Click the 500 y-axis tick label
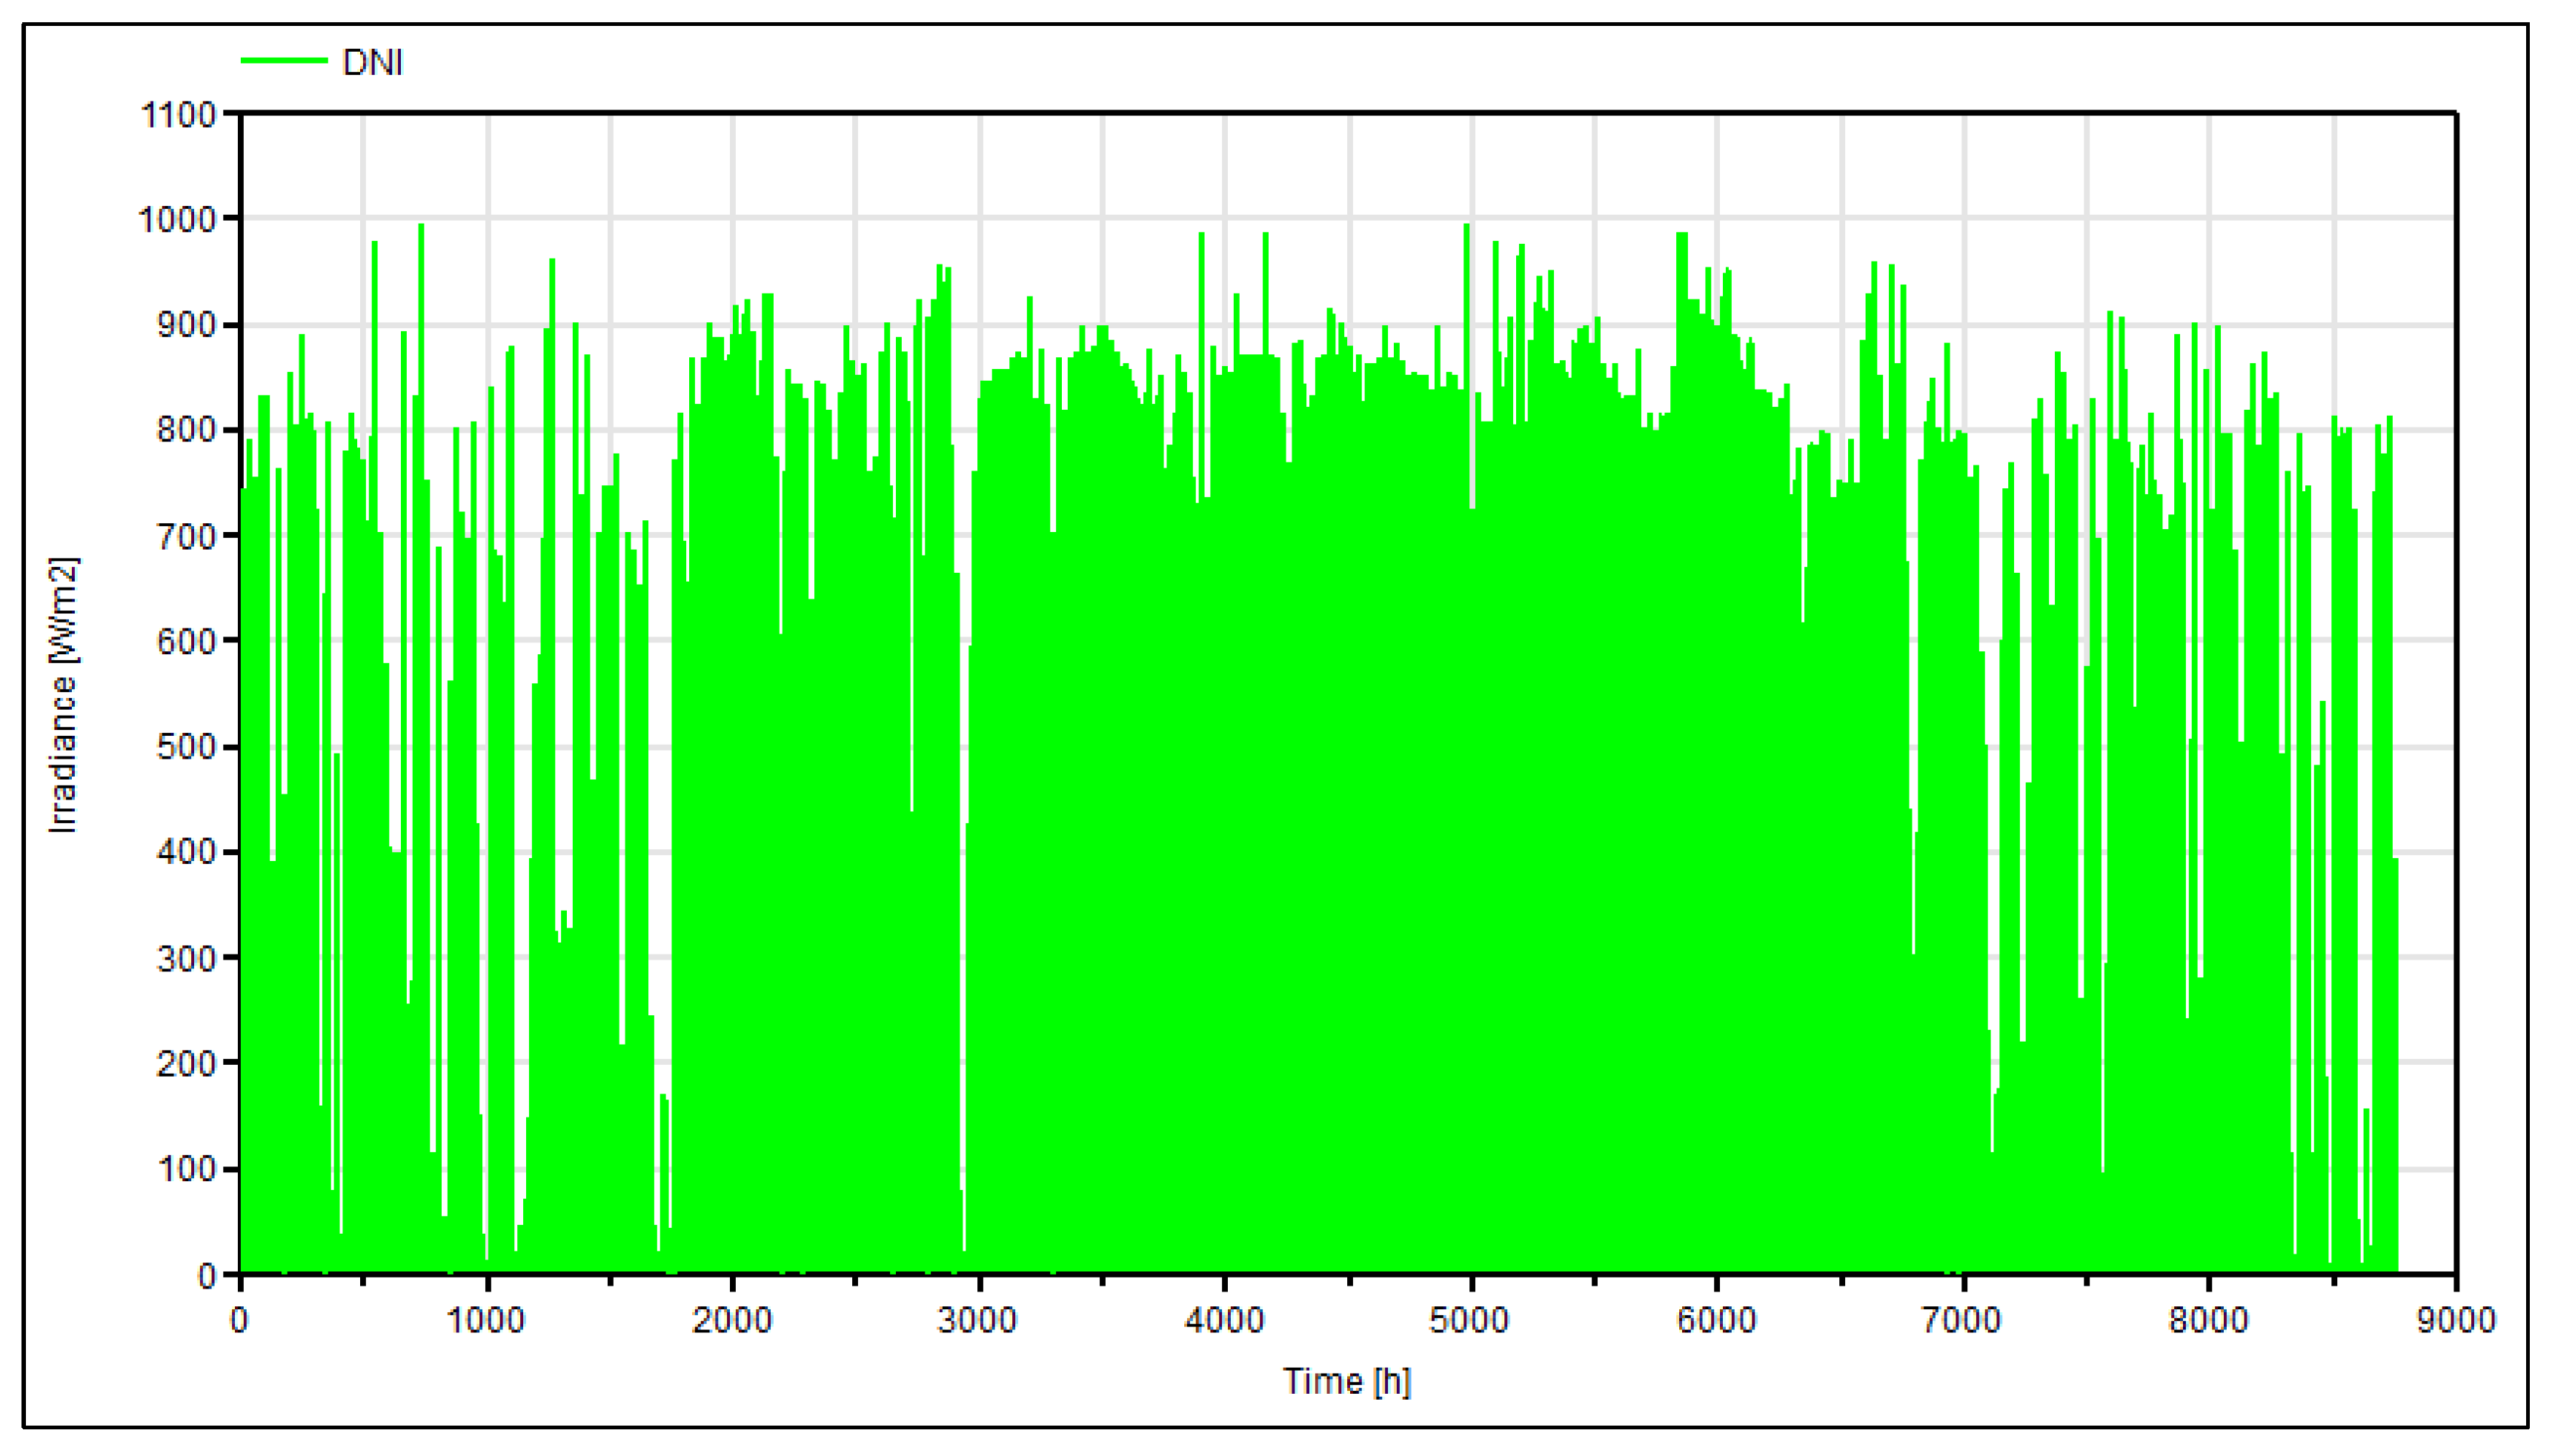This screenshot has width=2555, height=1456. (186, 747)
